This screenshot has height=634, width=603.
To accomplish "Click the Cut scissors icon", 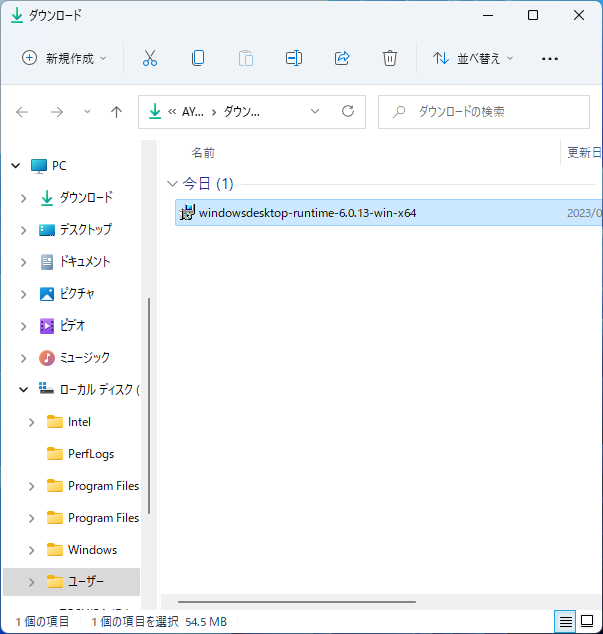I will 150,59.
